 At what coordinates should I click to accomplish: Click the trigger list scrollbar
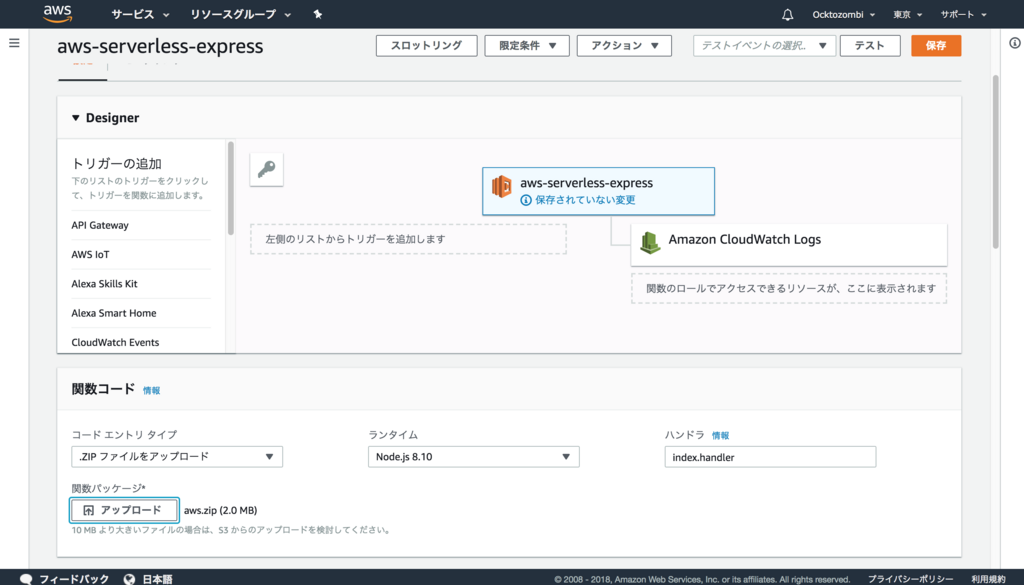pyautogui.click(x=230, y=189)
